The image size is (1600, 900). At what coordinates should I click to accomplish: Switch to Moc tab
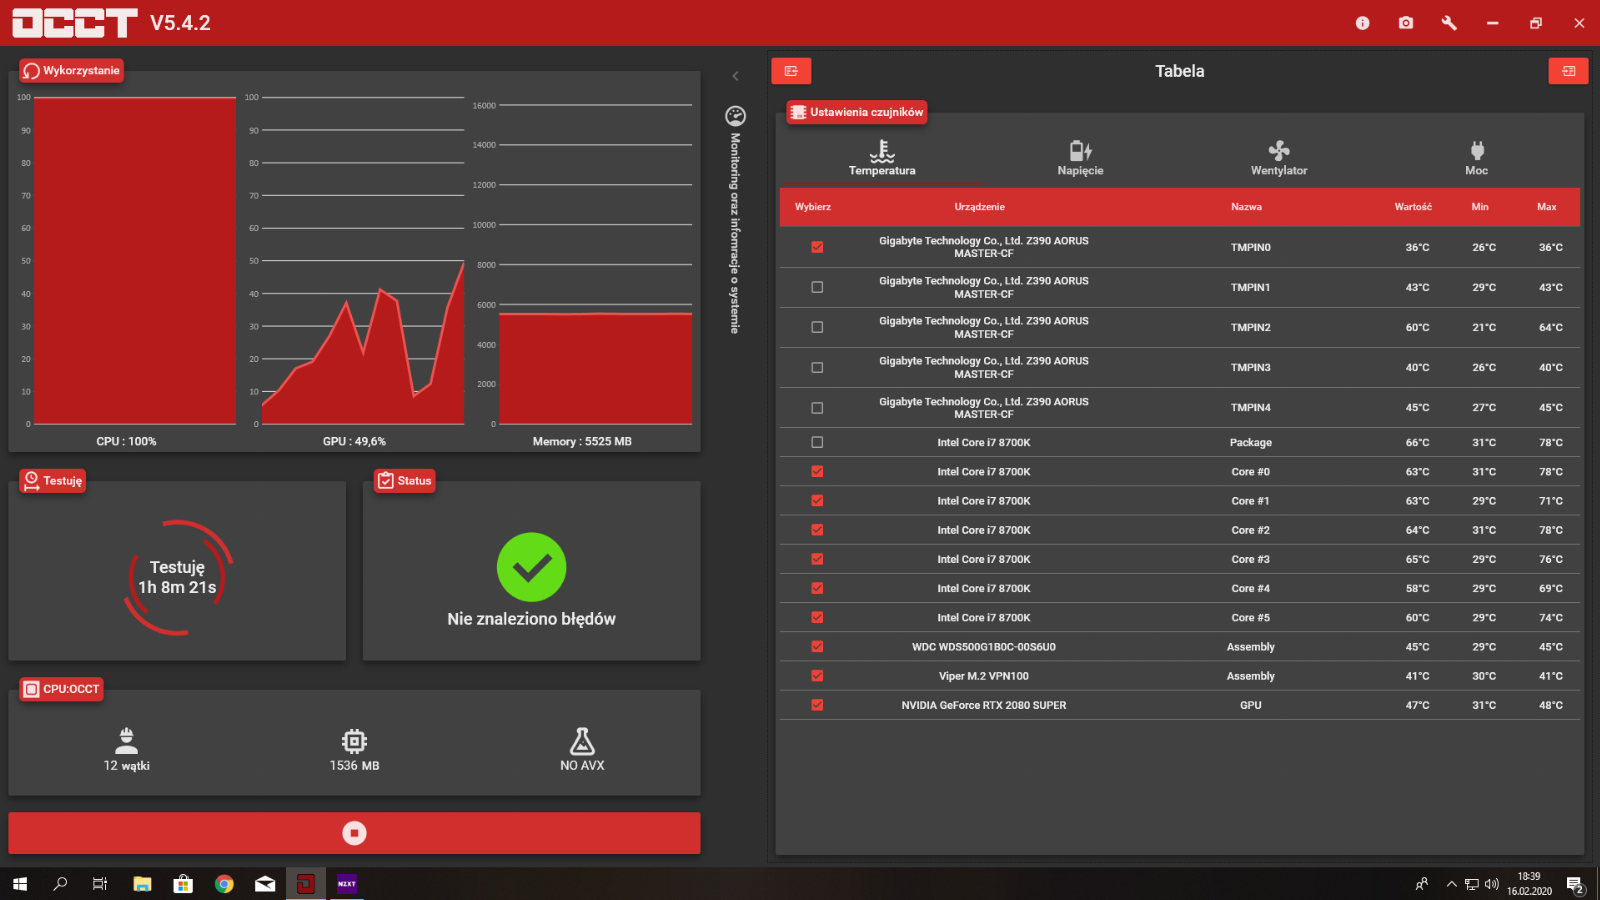[1477, 158]
